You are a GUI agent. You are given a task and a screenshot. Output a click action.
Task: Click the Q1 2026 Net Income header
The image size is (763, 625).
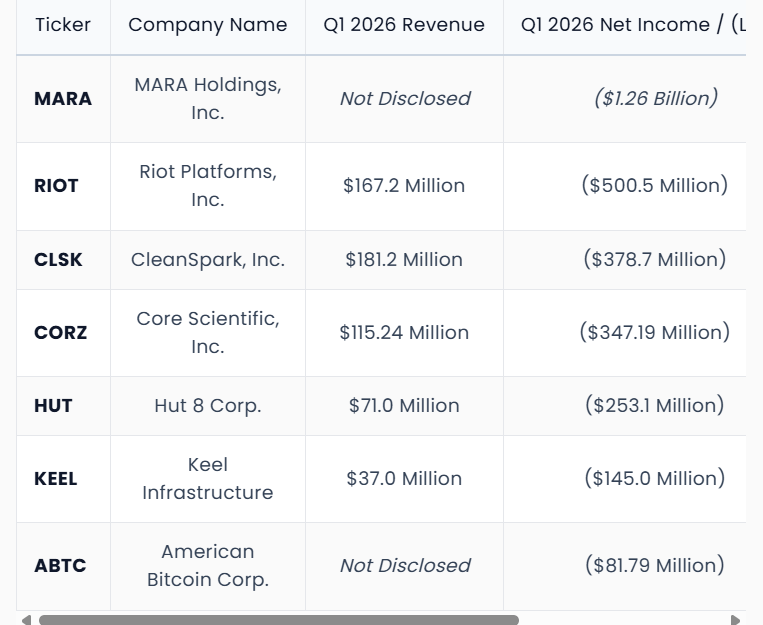coord(625,25)
